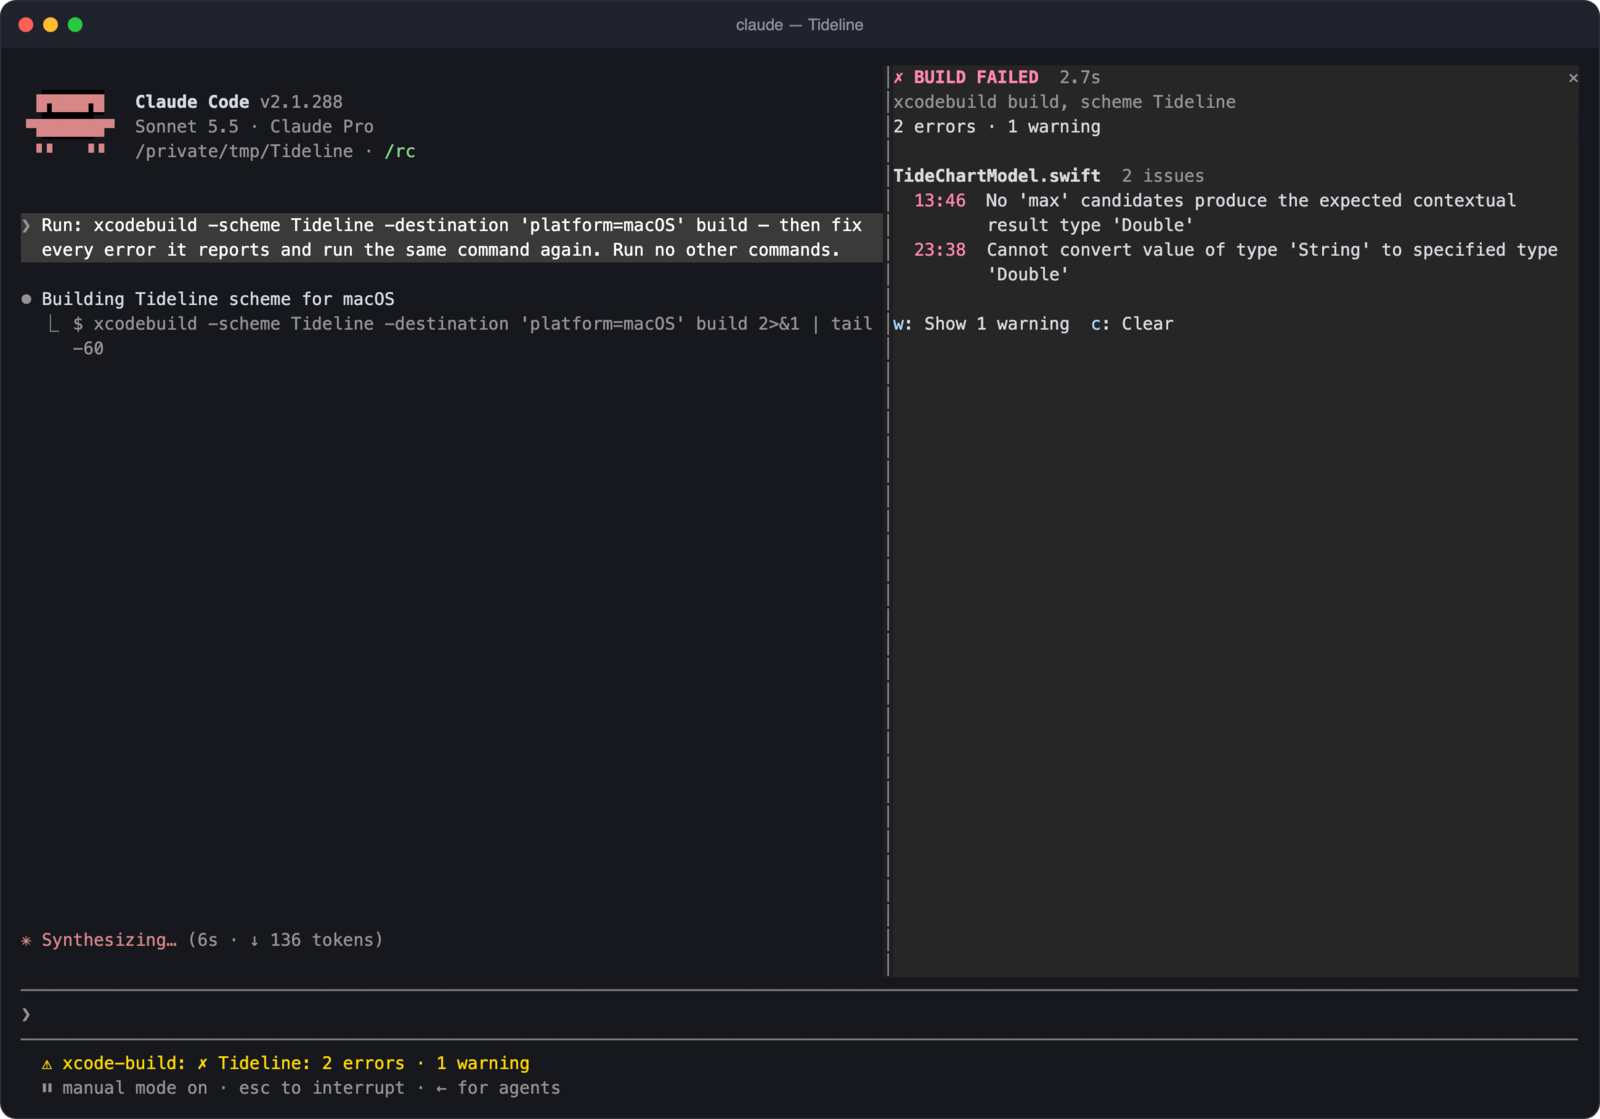Click the '$ xcodebuild -scheme Tideline' command line
This screenshot has width=1600, height=1119.
[x=472, y=336]
